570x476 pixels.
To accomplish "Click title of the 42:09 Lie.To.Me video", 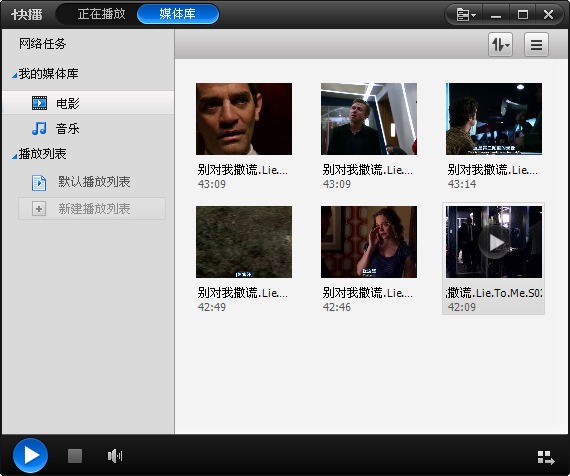I will coord(494,293).
